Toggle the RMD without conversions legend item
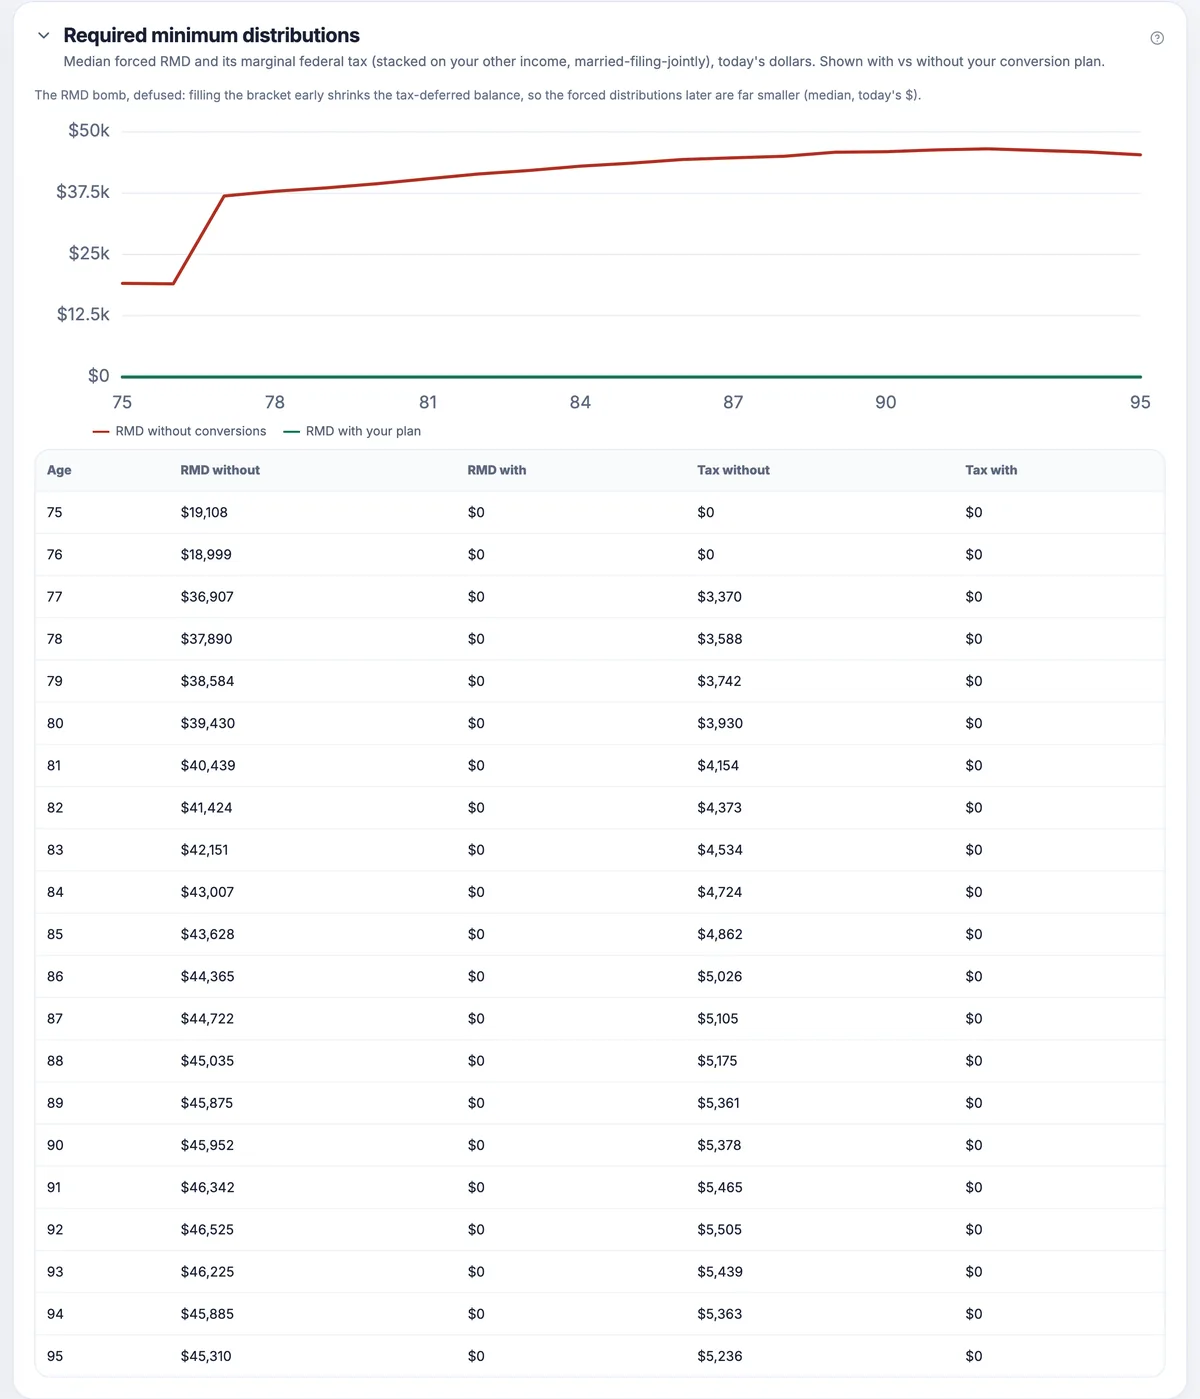The image size is (1200, 1399). click(x=180, y=431)
